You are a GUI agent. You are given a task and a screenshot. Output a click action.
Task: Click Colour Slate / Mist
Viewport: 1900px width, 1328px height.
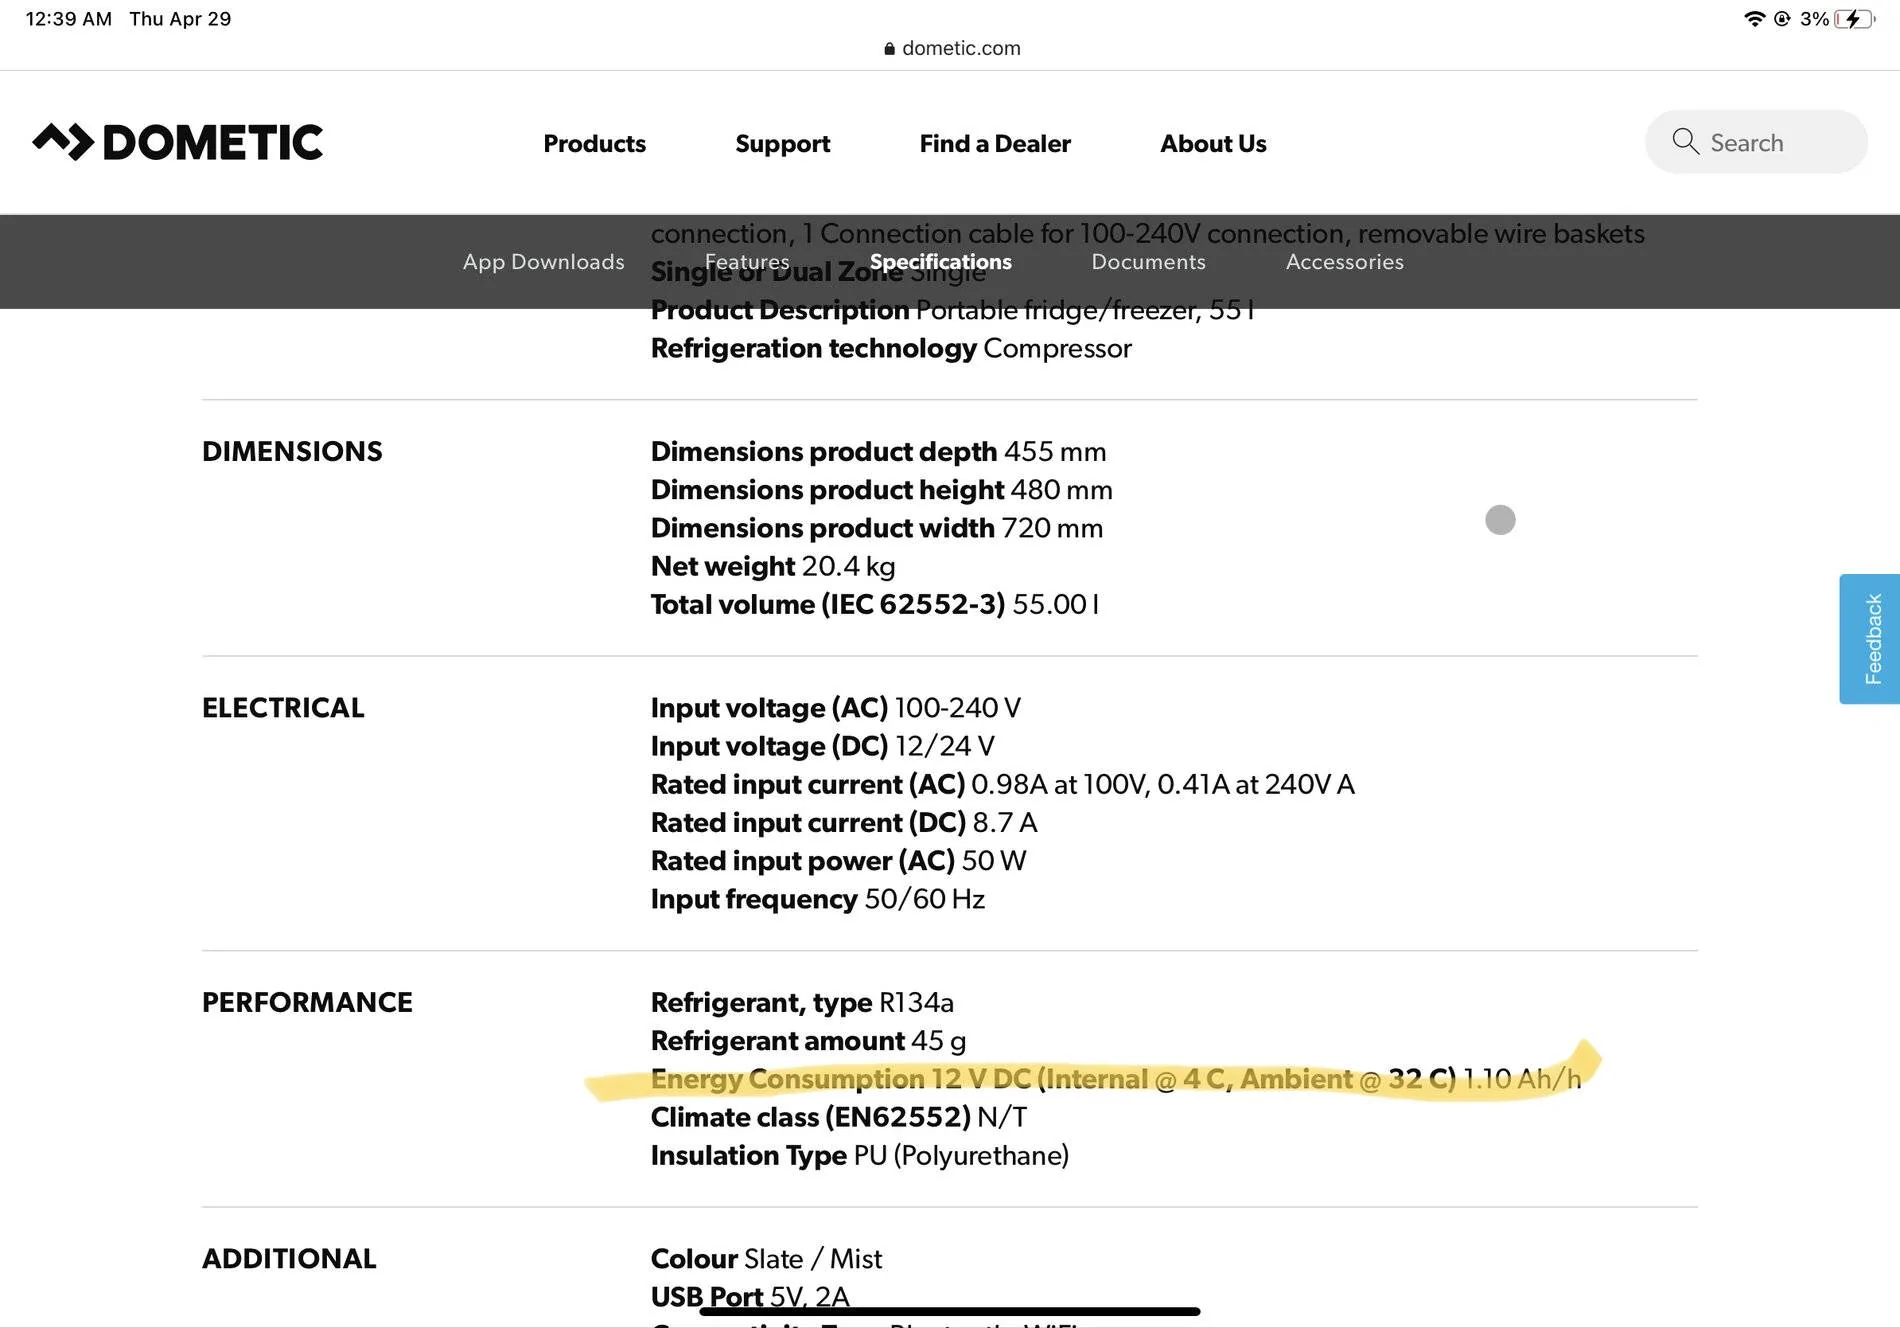766,1259
